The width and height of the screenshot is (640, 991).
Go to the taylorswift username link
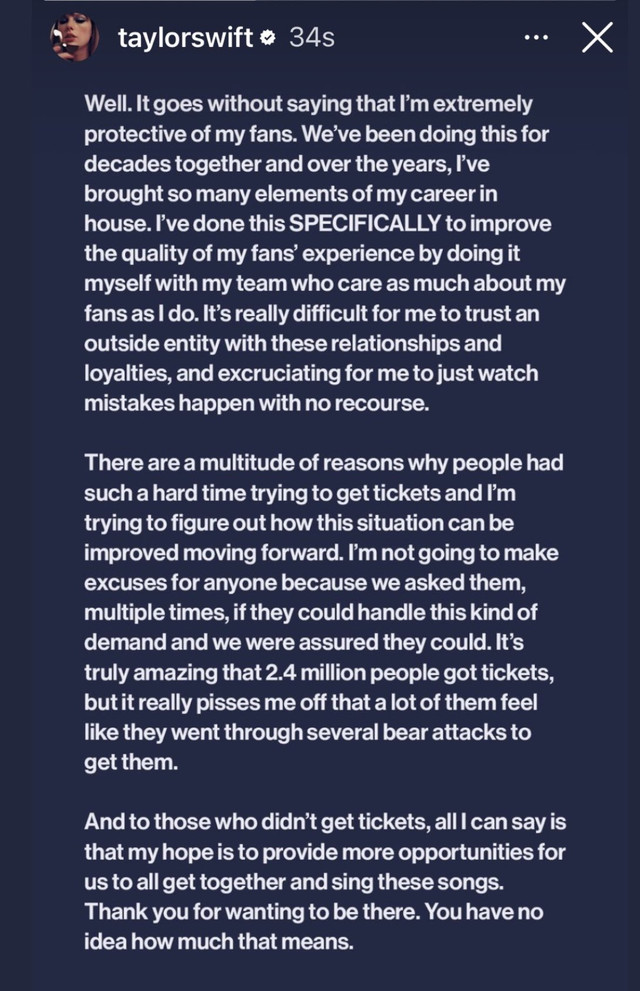[185, 38]
